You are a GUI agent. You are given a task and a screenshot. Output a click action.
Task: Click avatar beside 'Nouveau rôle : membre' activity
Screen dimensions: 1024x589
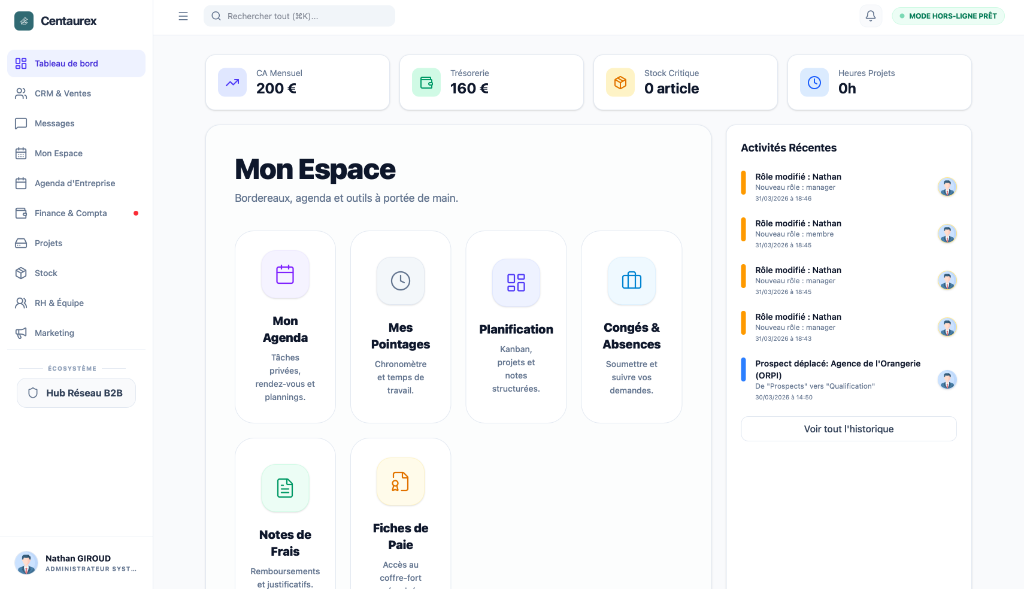pyautogui.click(x=947, y=234)
